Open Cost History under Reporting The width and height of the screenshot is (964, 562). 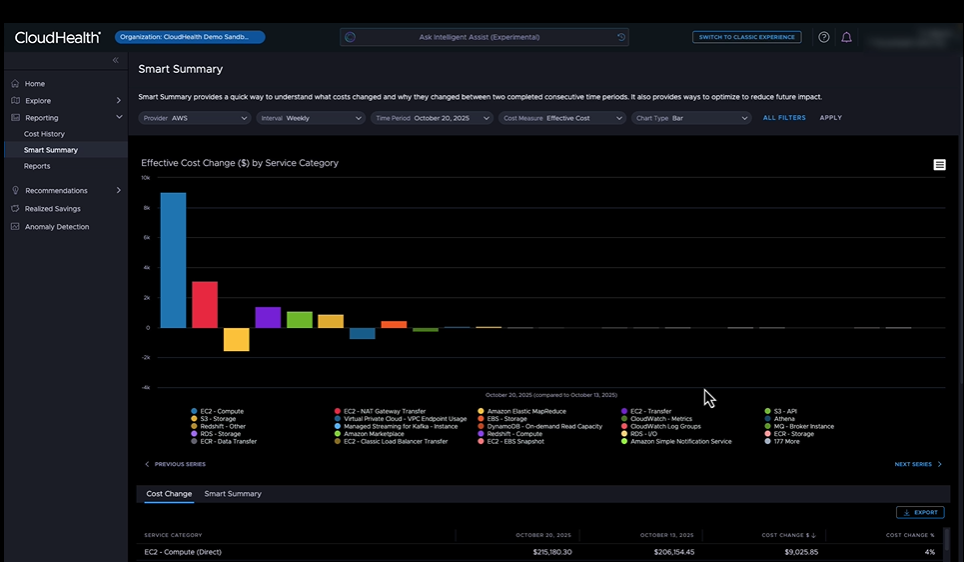(x=44, y=134)
